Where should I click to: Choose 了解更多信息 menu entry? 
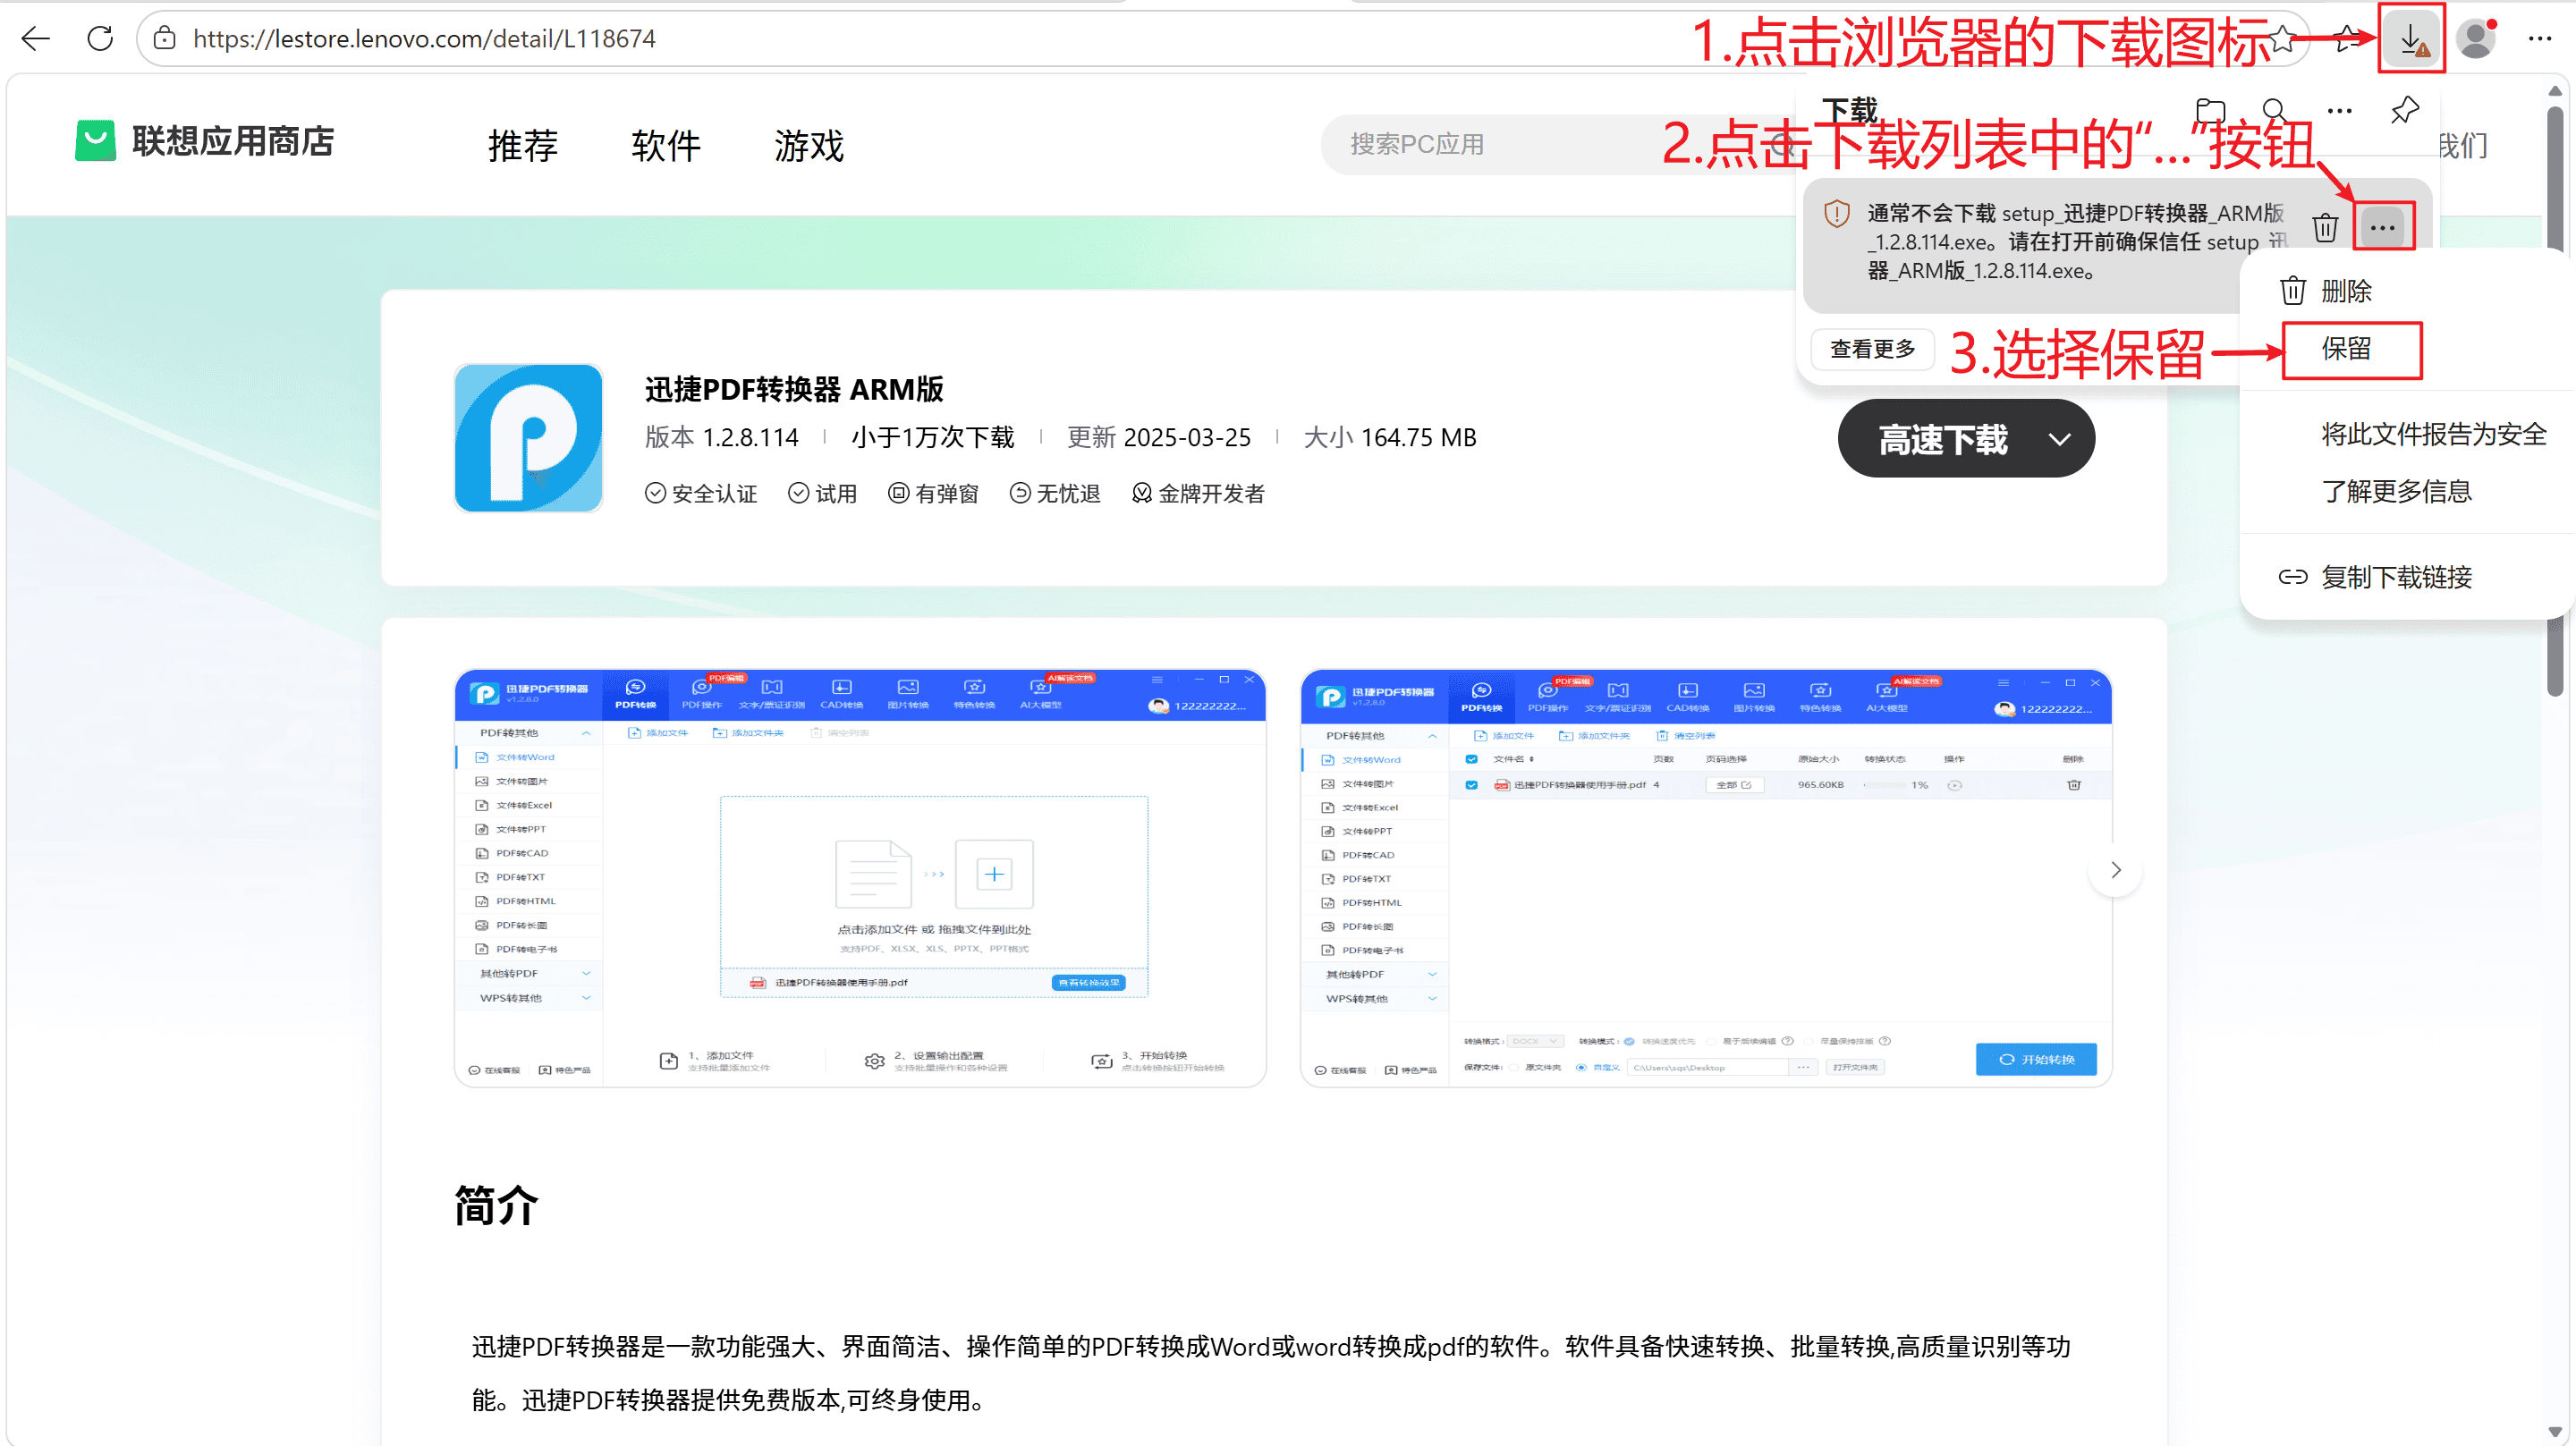tap(2396, 491)
